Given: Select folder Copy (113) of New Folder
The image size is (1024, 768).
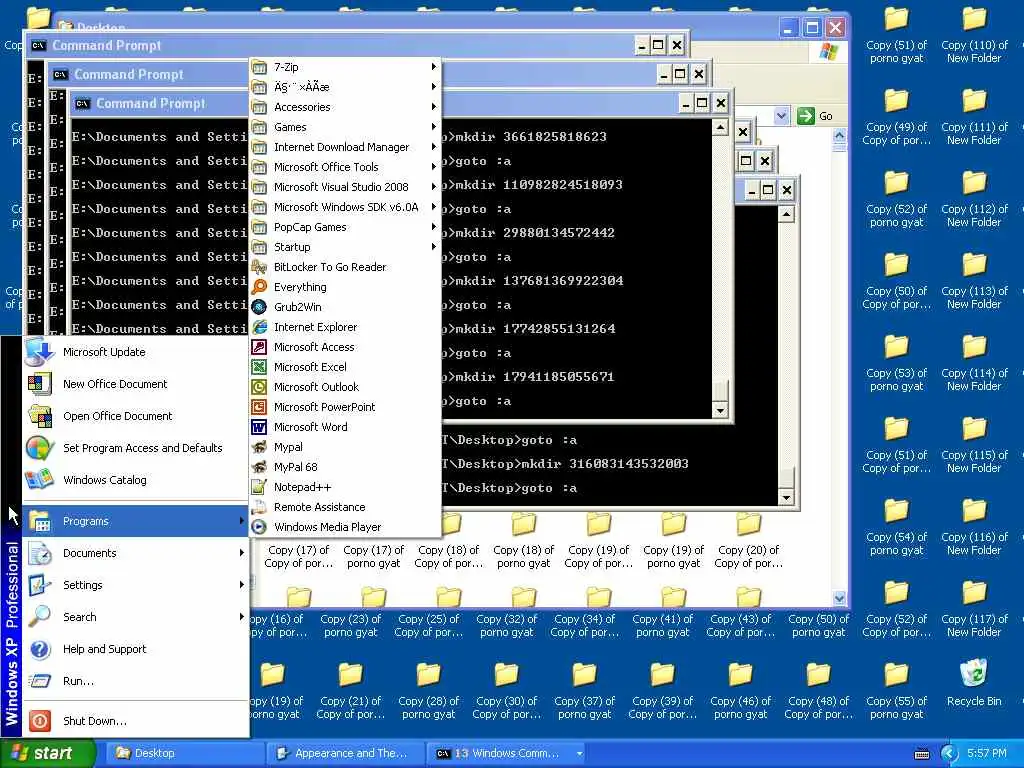Looking at the screenshot, I should [974, 281].
